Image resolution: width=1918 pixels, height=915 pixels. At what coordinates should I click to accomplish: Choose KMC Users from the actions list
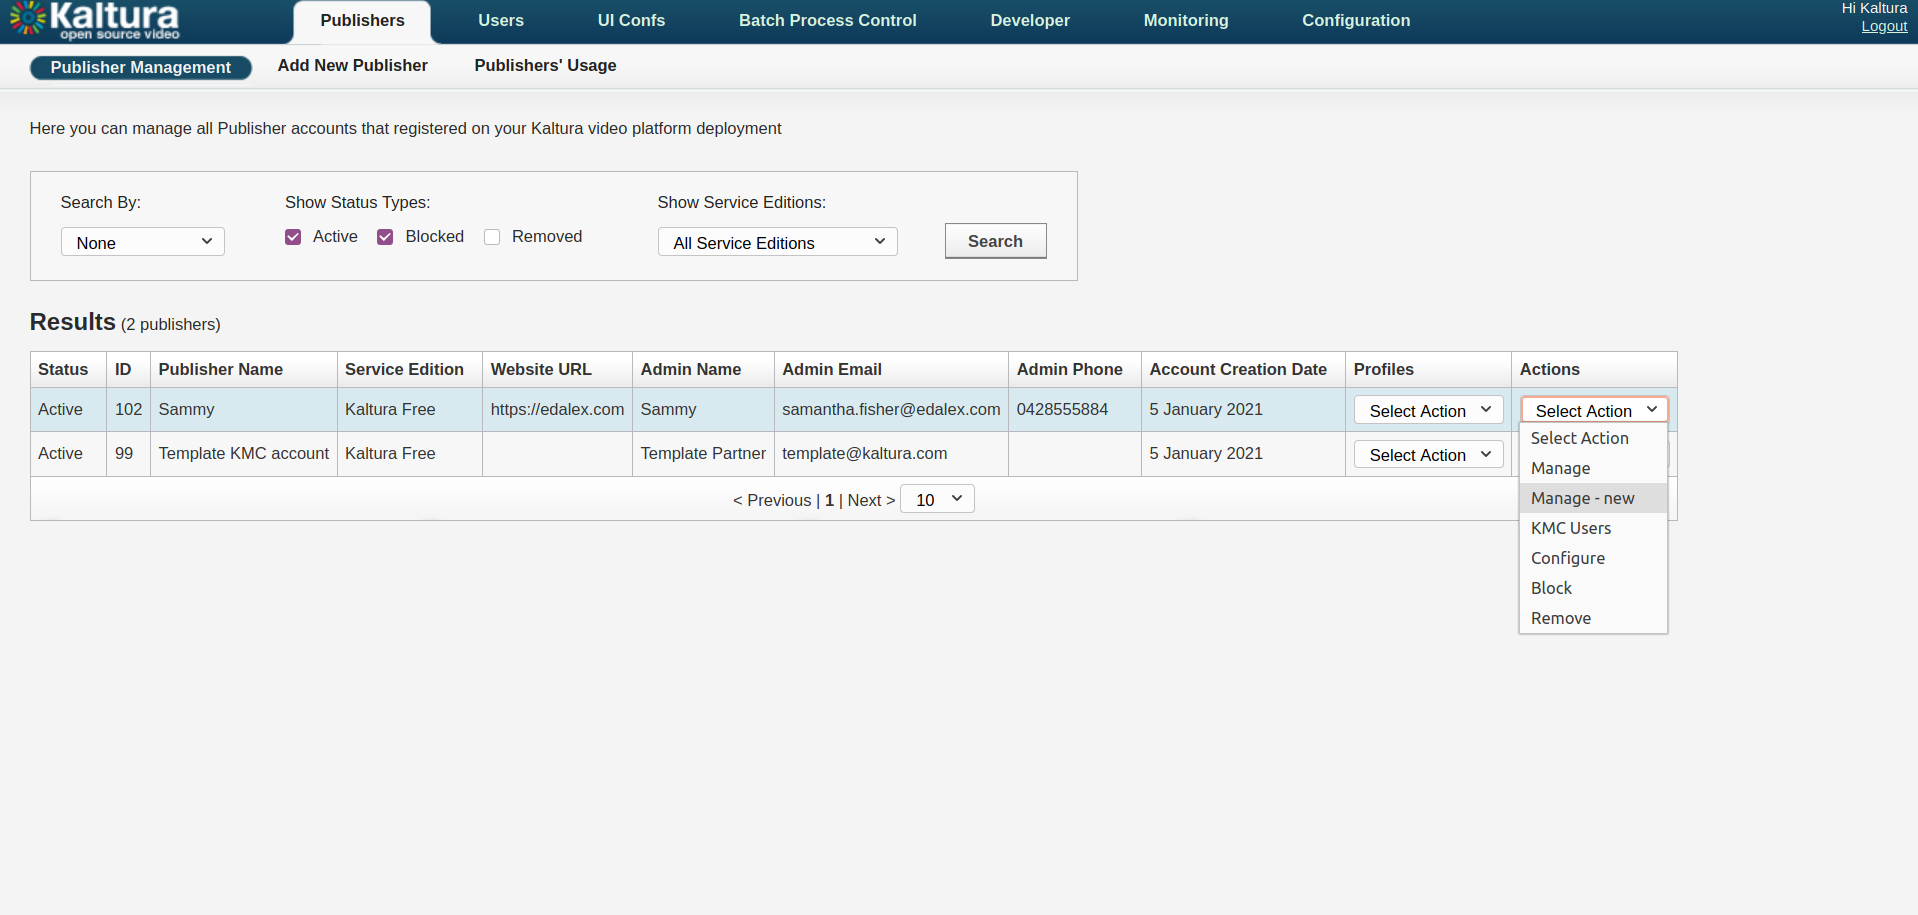1593,528
